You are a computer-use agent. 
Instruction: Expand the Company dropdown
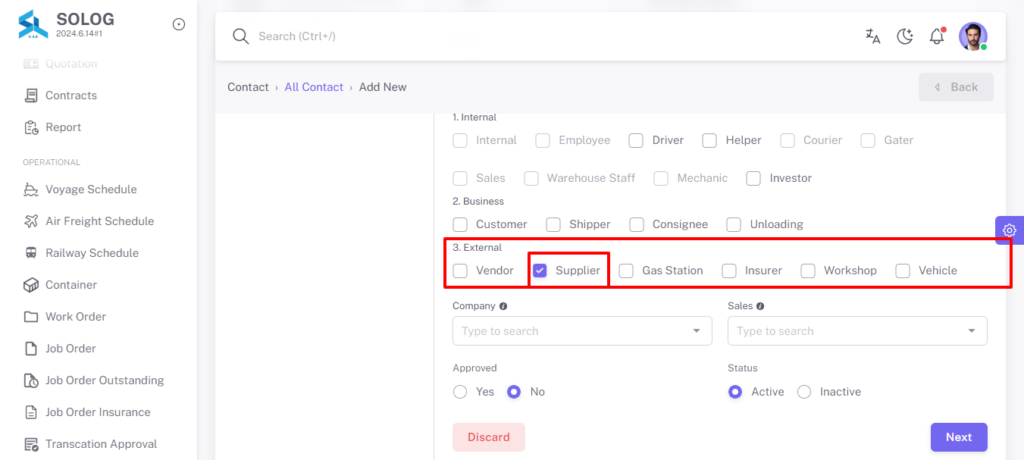click(x=582, y=331)
